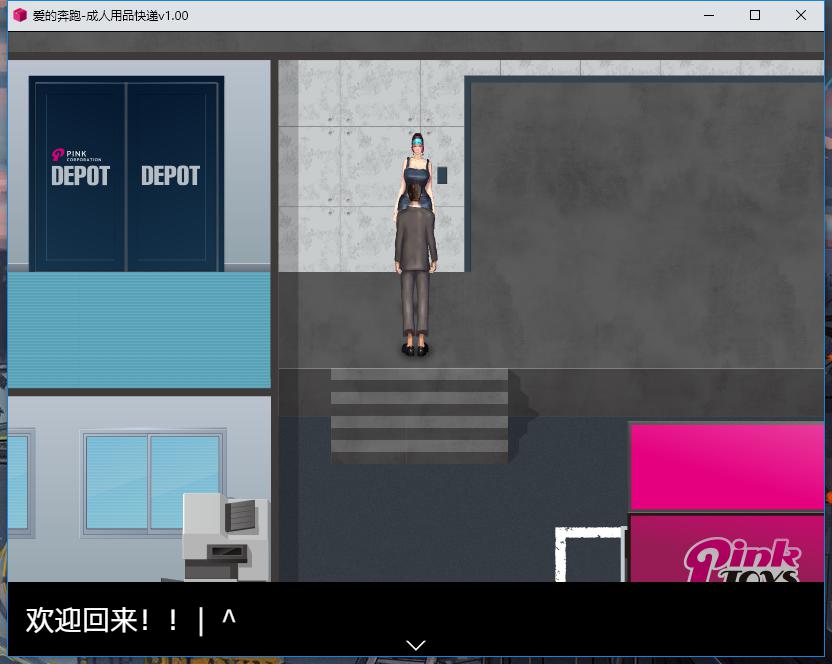Click the dialogue text 欢迎回来！！
The image size is (832, 664).
(102, 619)
